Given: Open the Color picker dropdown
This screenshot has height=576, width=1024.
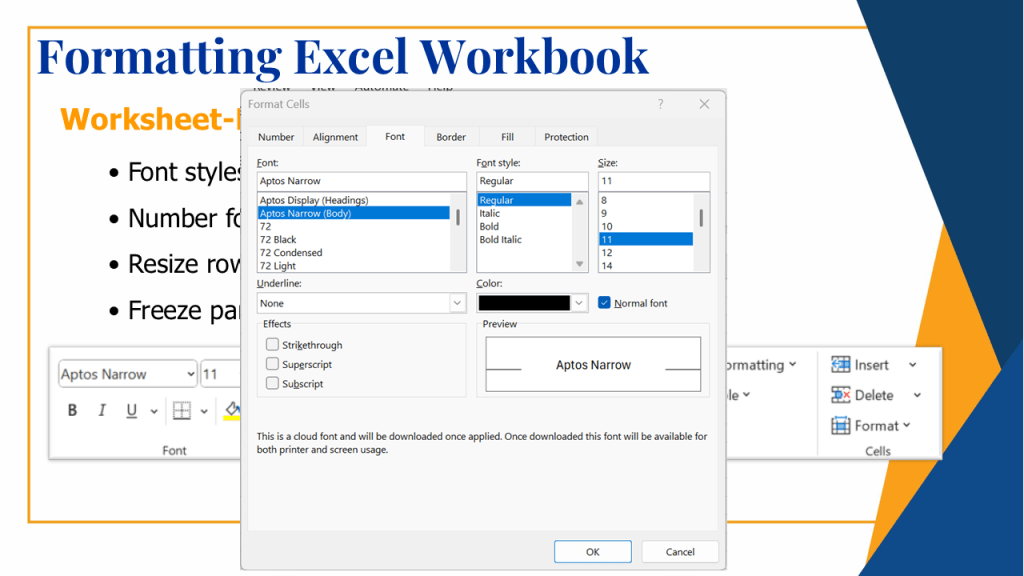Looking at the screenshot, I should pyautogui.click(x=579, y=303).
